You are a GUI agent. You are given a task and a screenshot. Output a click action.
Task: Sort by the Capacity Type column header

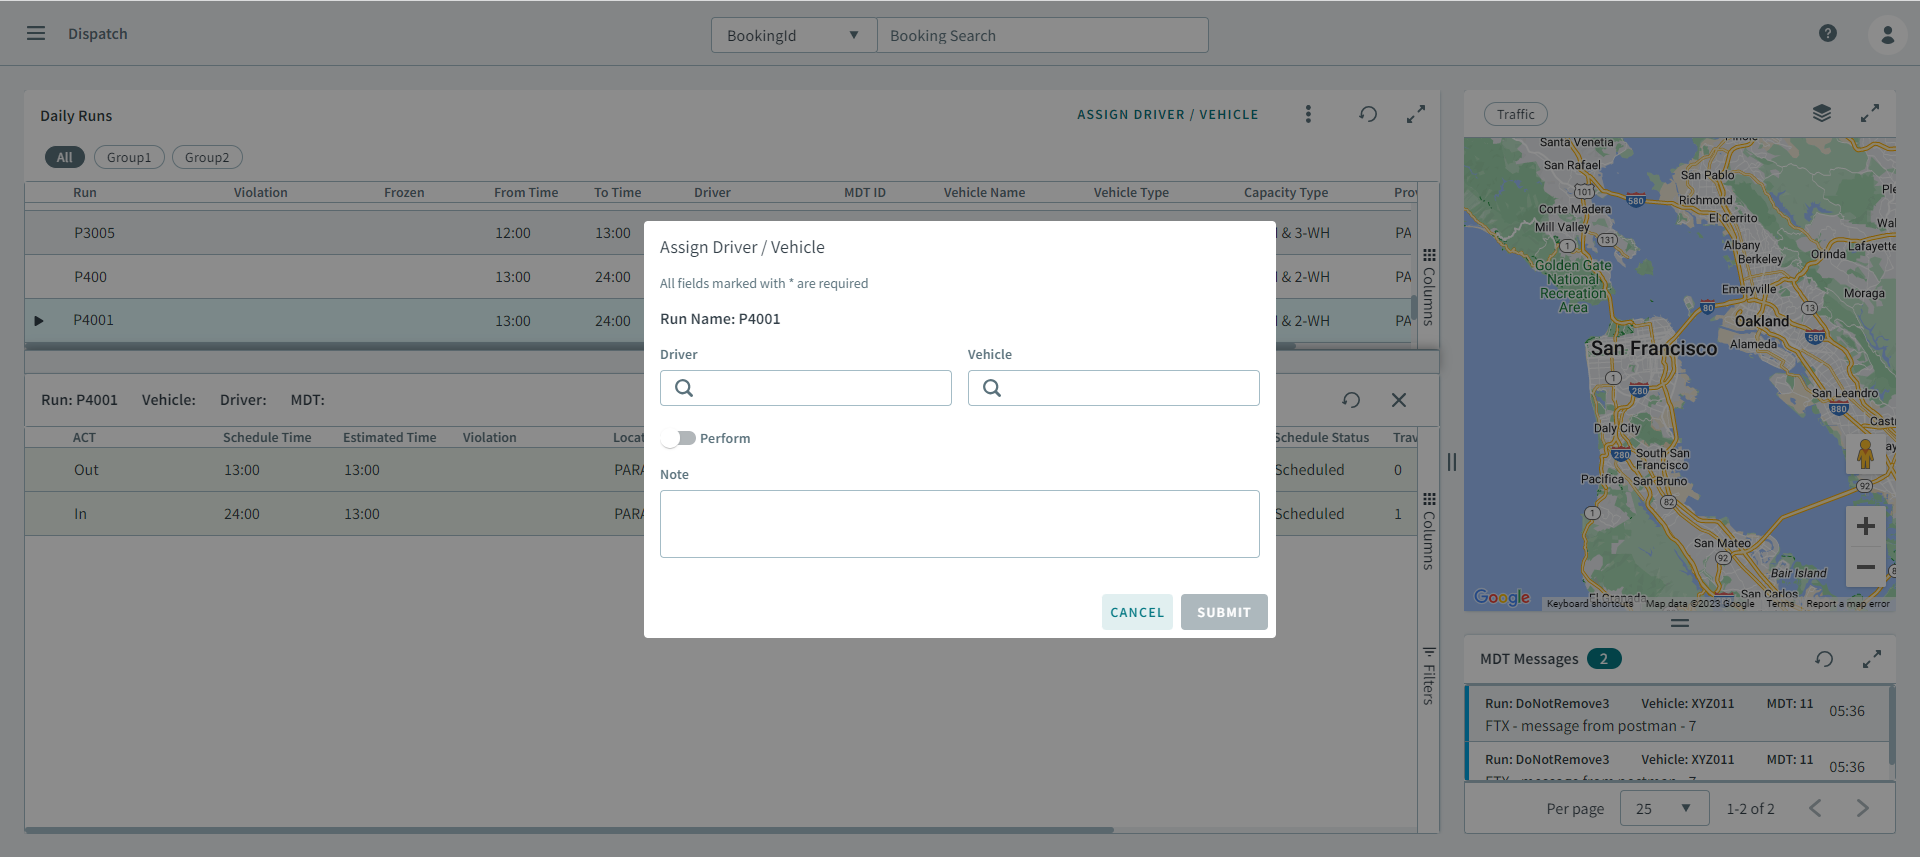[1286, 192]
